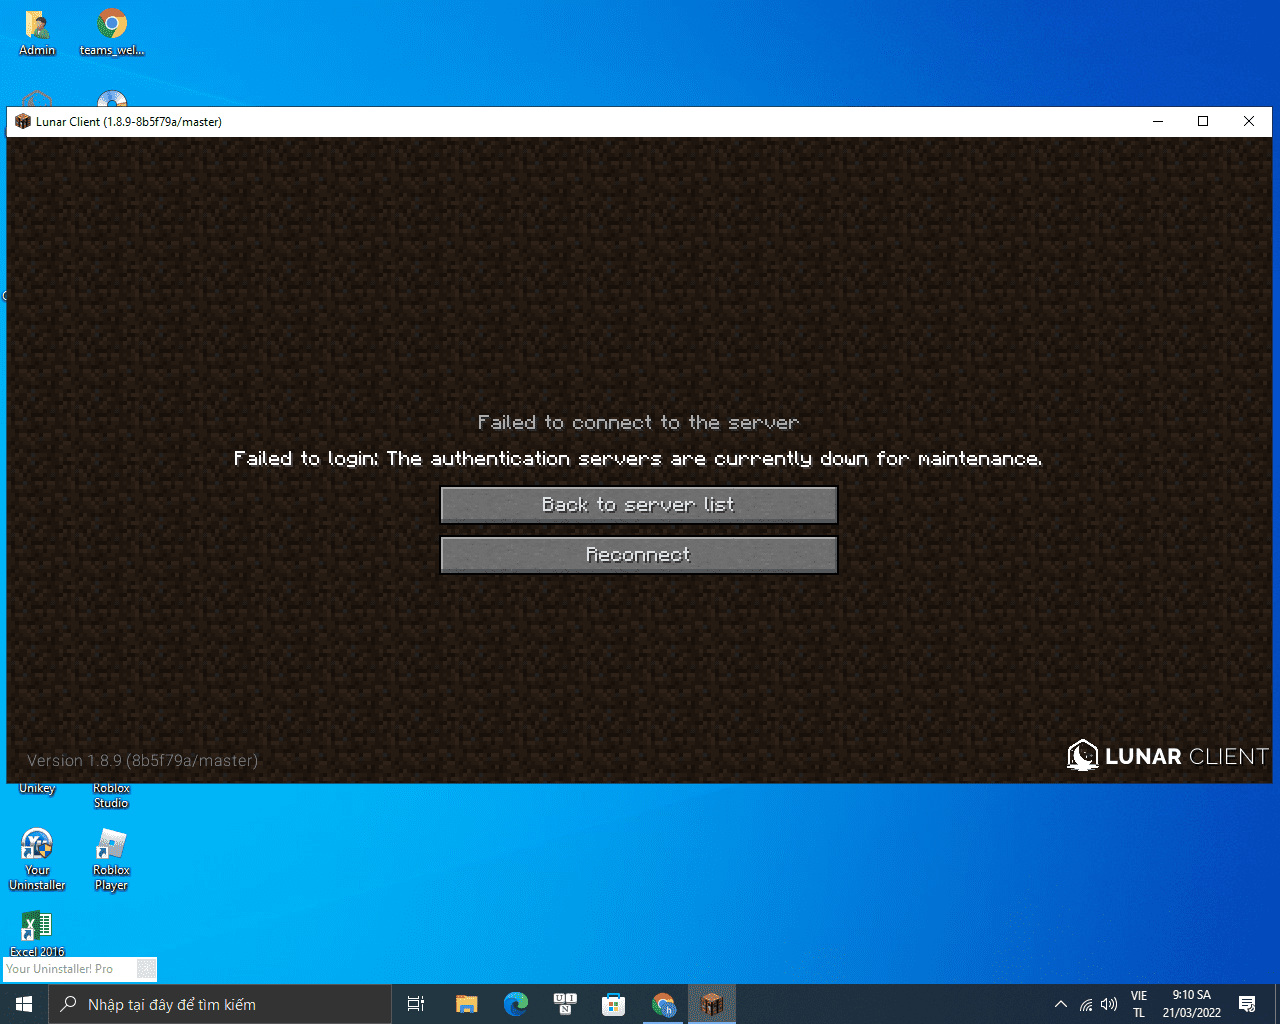Click the Lunar Client title bar icon

pos(23,121)
